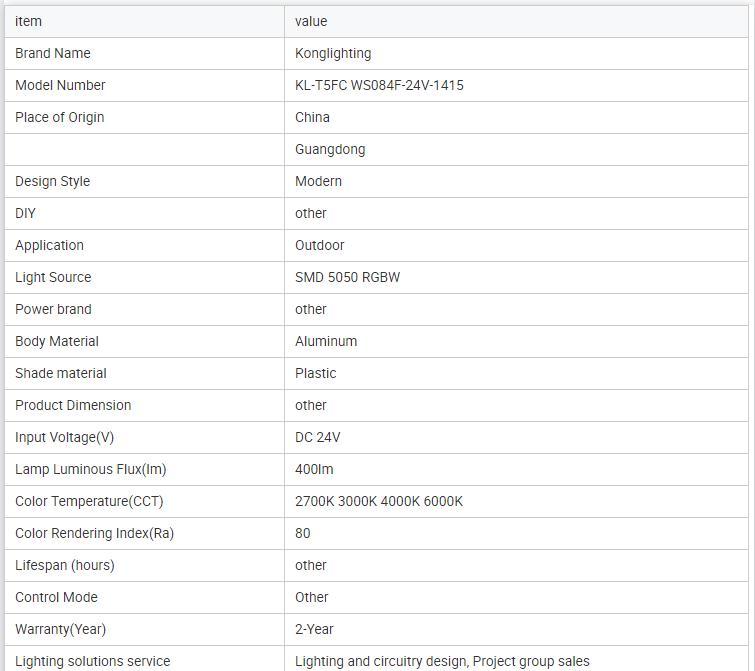This screenshot has width=755, height=671.
Task: Click the Application row label
Action: (49, 245)
